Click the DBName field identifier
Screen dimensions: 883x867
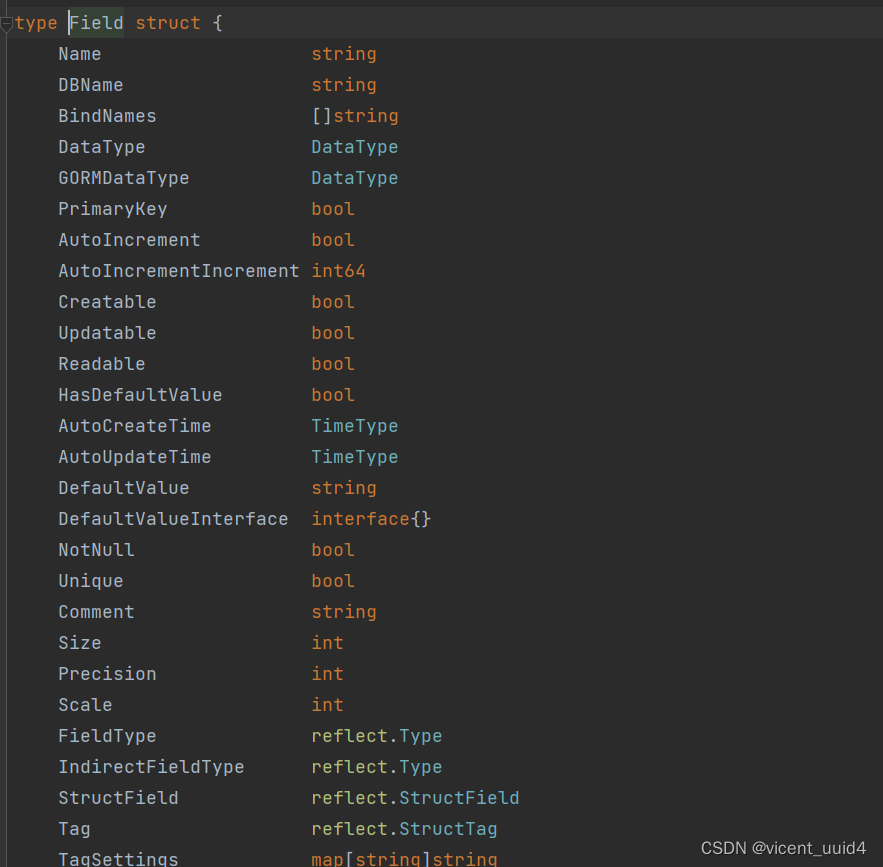[x=91, y=85]
